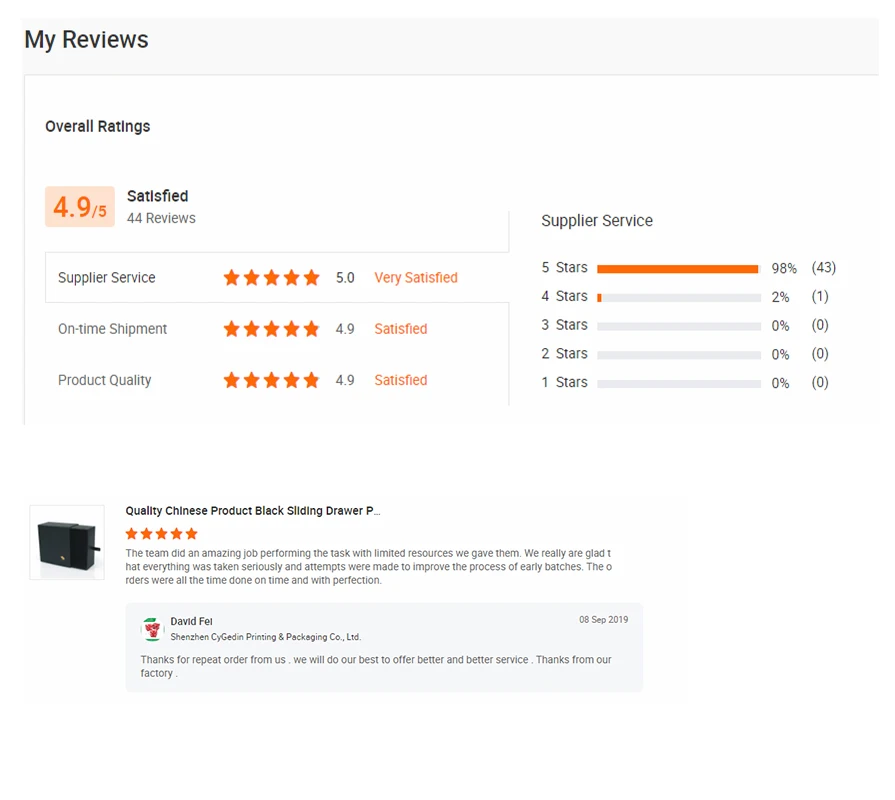Viewport: 895px width, 800px height.
Task: Open the Quality Chinese Product Black Sliding Drawer link
Action: pyautogui.click(x=253, y=511)
